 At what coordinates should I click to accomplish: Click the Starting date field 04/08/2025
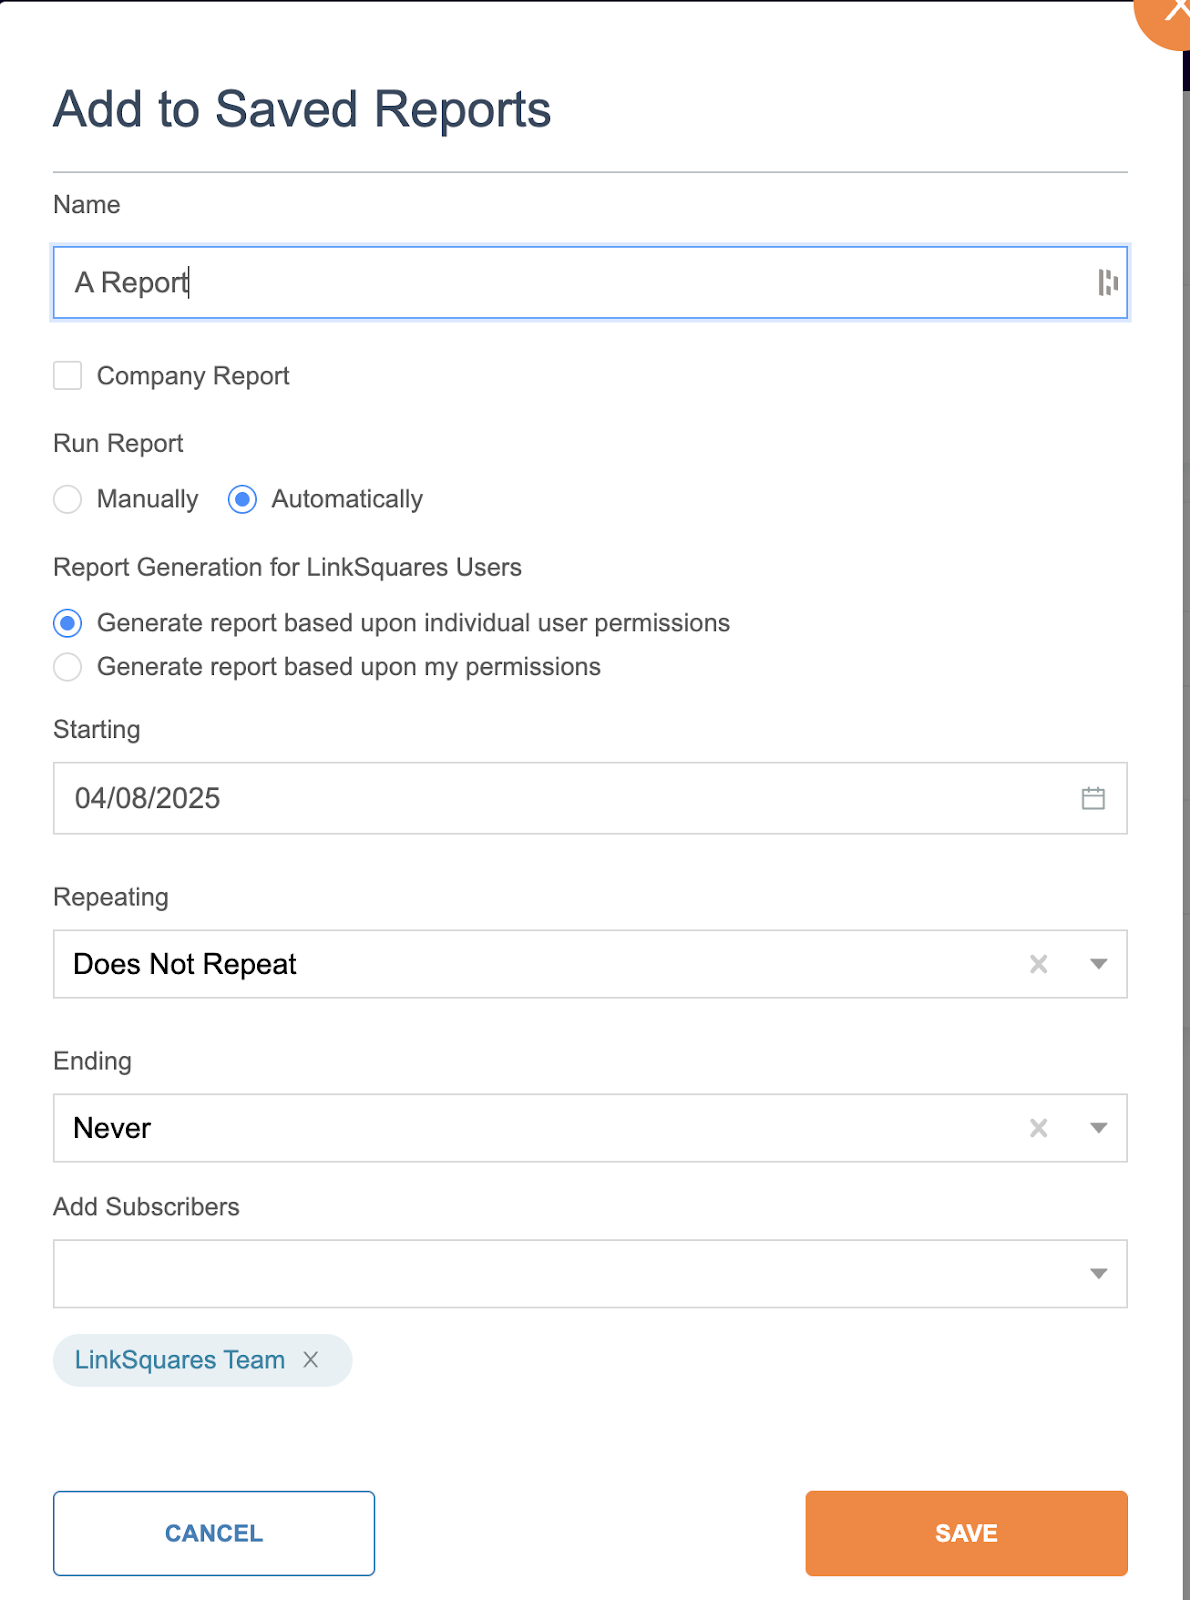click(590, 798)
